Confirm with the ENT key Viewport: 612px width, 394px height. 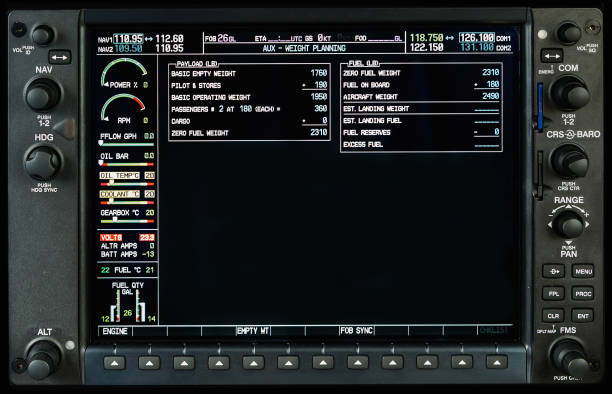pyautogui.click(x=583, y=316)
